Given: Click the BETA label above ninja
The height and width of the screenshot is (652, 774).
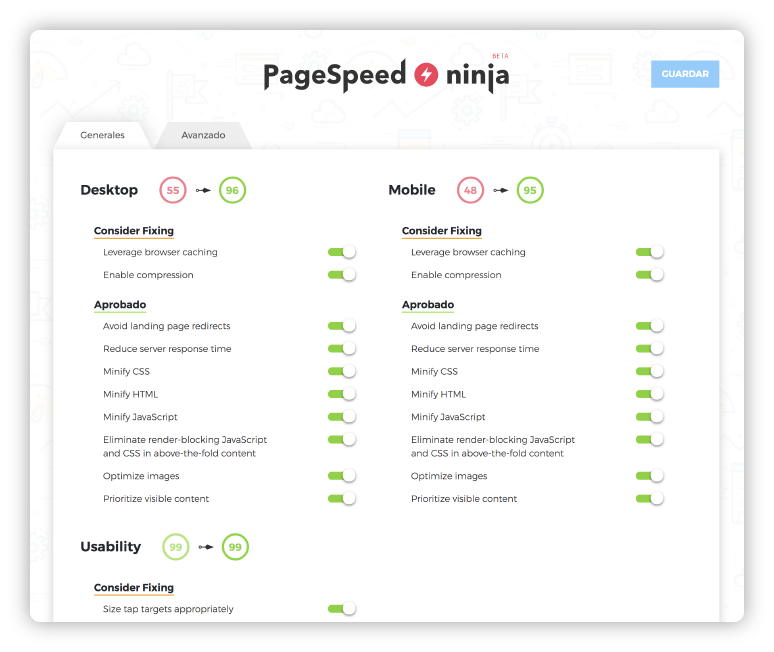Looking at the screenshot, I should 500,56.
